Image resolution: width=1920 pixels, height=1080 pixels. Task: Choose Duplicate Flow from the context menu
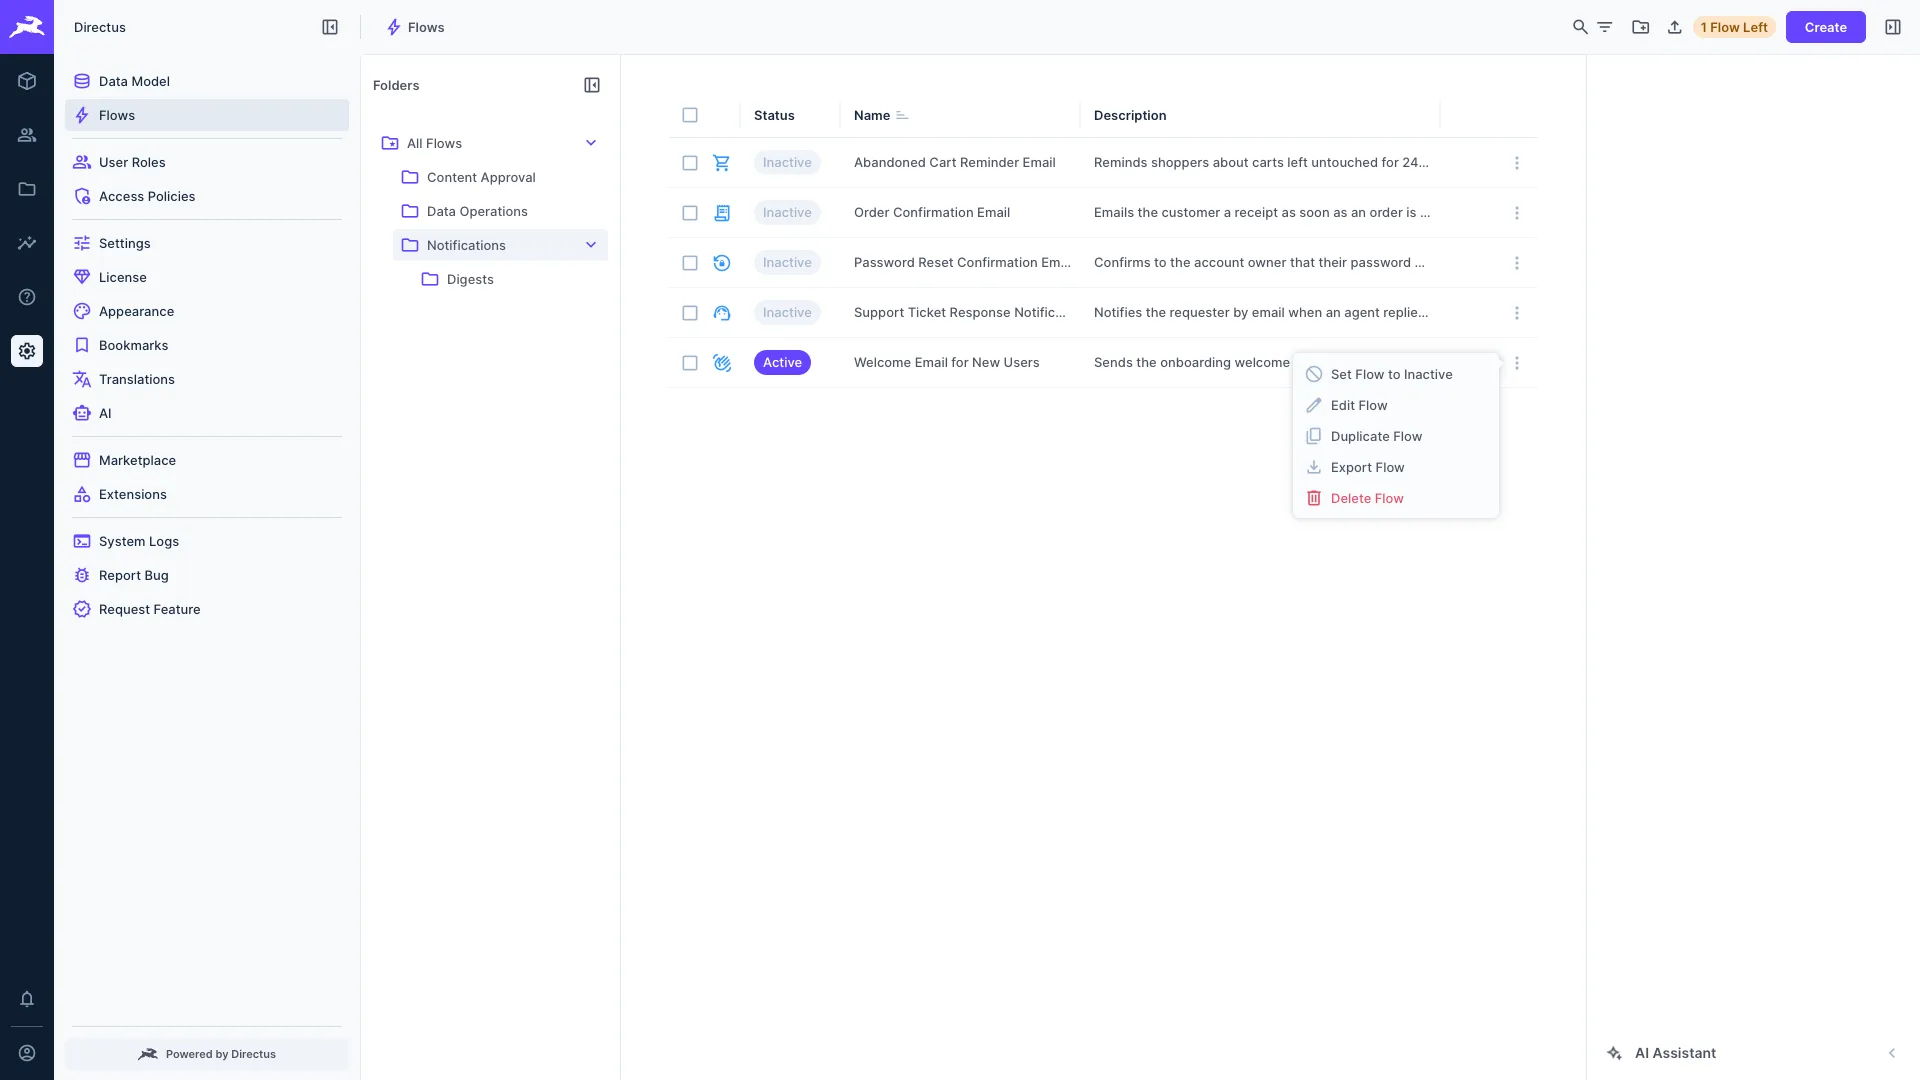(1395, 436)
